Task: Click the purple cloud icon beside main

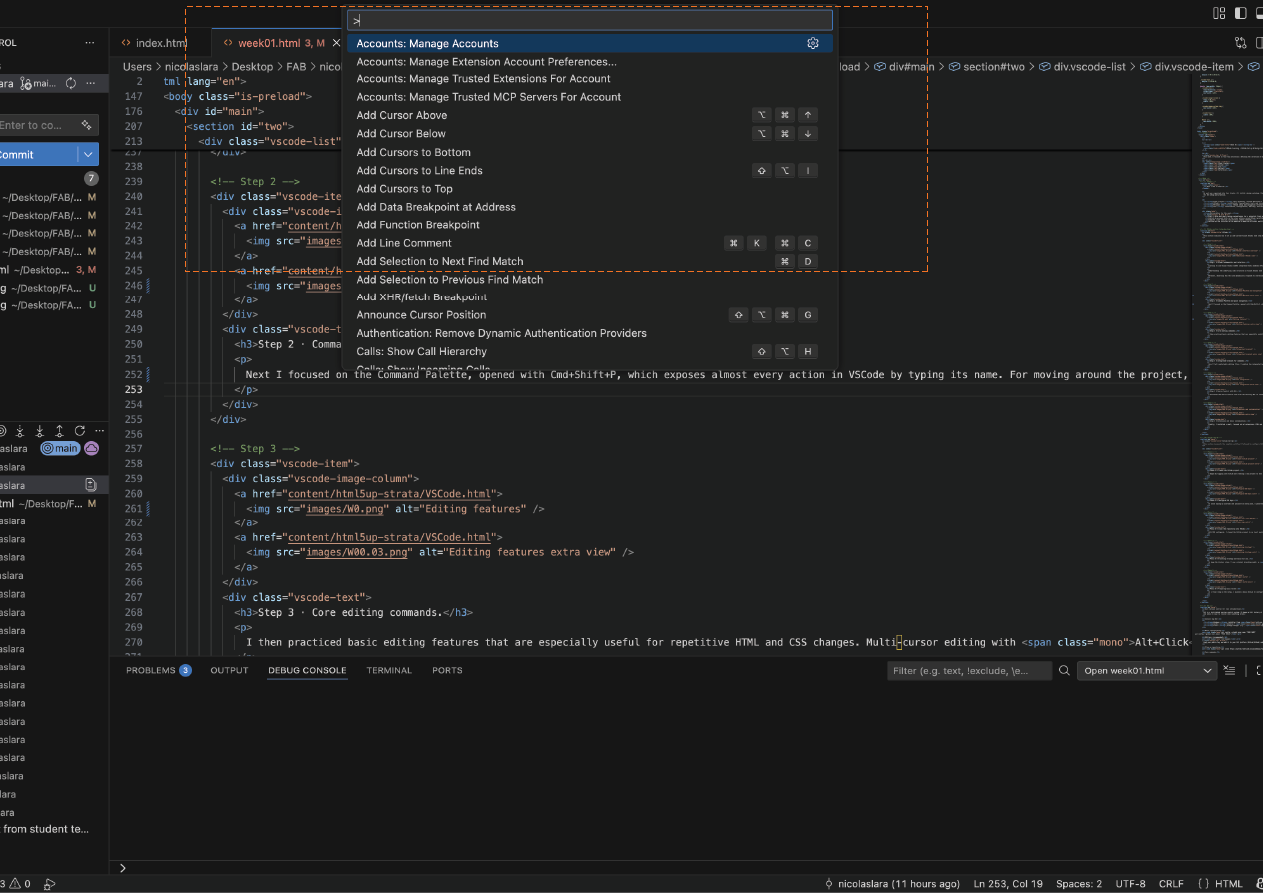Action: click(x=91, y=449)
